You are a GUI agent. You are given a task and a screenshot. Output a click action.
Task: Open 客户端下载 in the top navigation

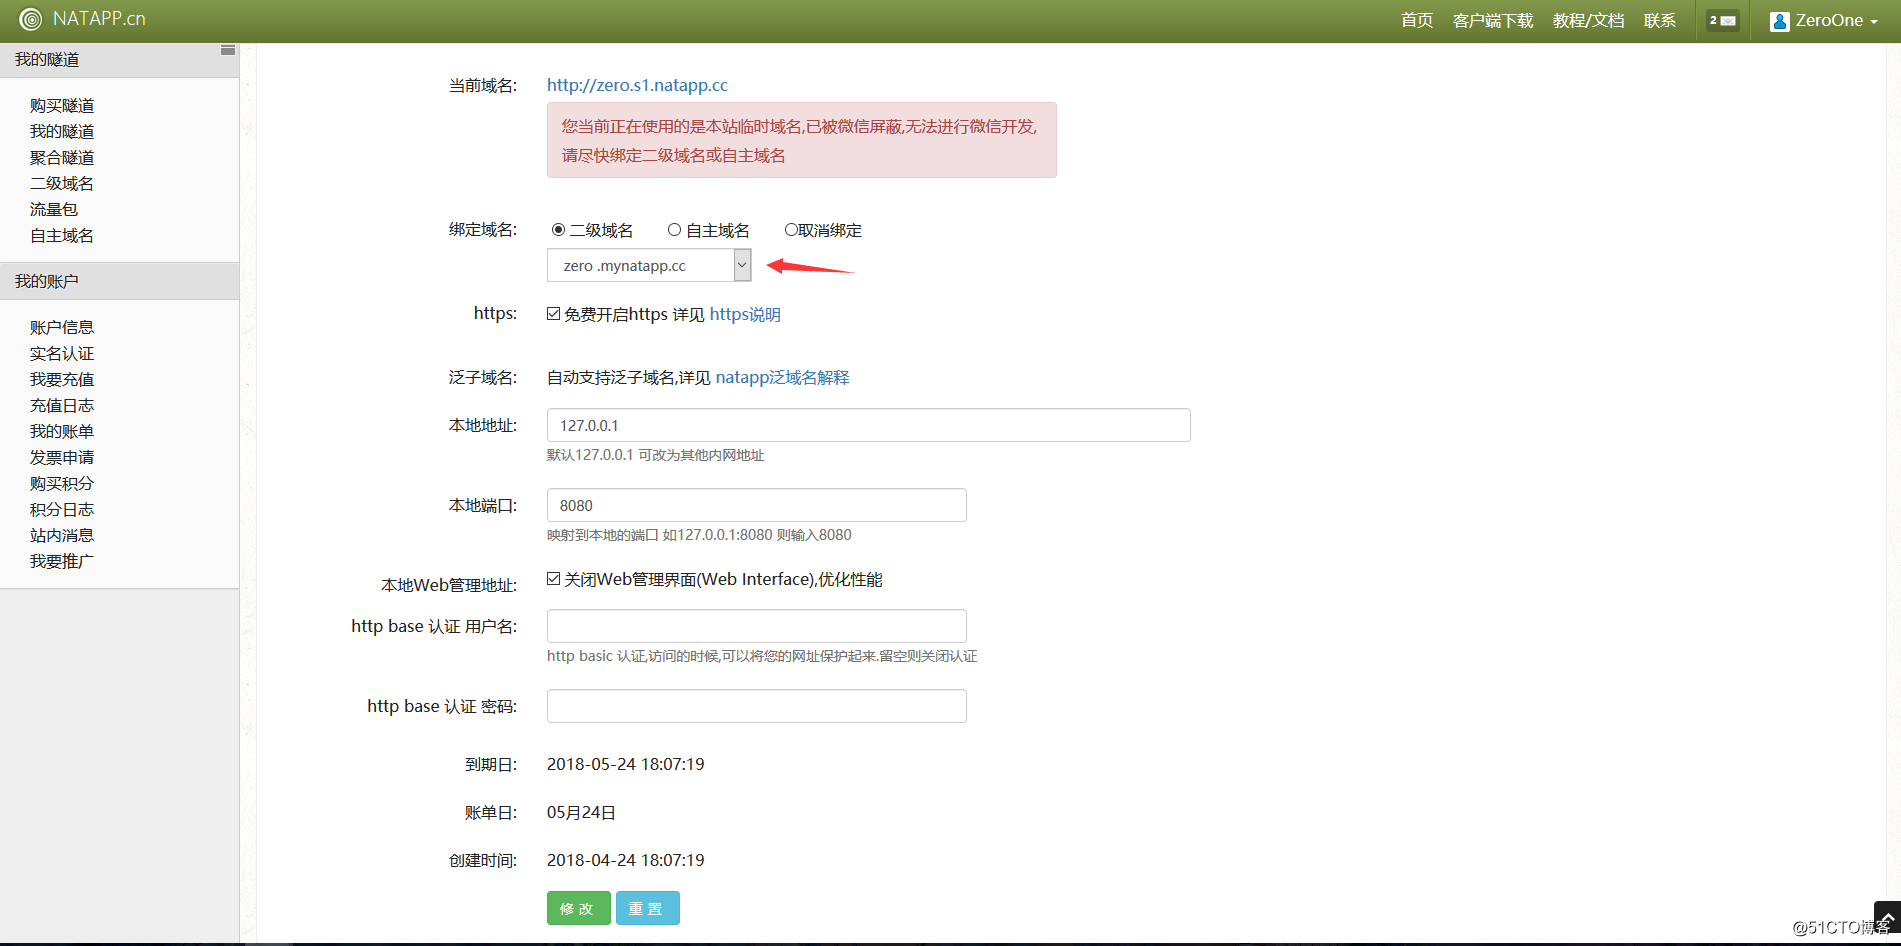[1492, 20]
